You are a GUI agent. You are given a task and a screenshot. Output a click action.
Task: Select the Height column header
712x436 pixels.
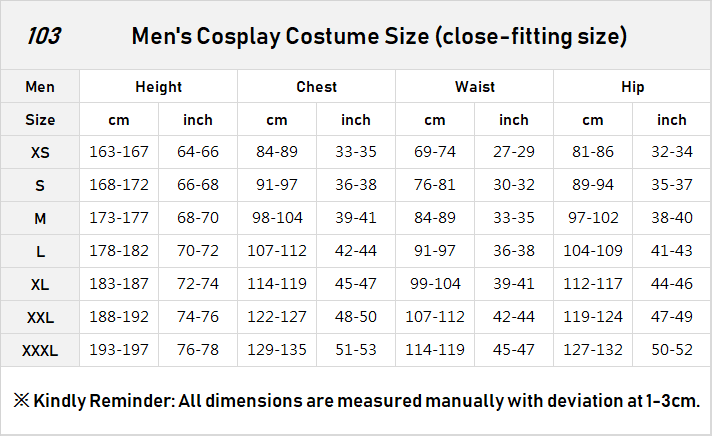click(x=158, y=87)
